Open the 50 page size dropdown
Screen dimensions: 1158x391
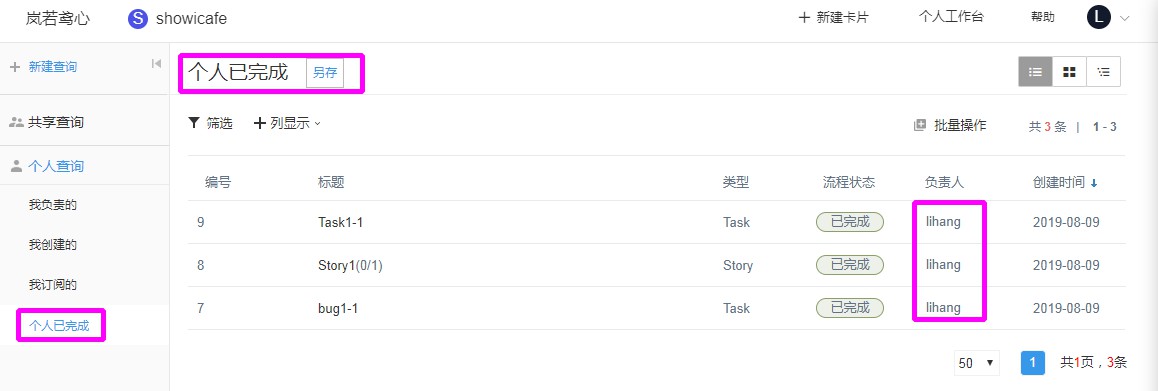pos(976,363)
